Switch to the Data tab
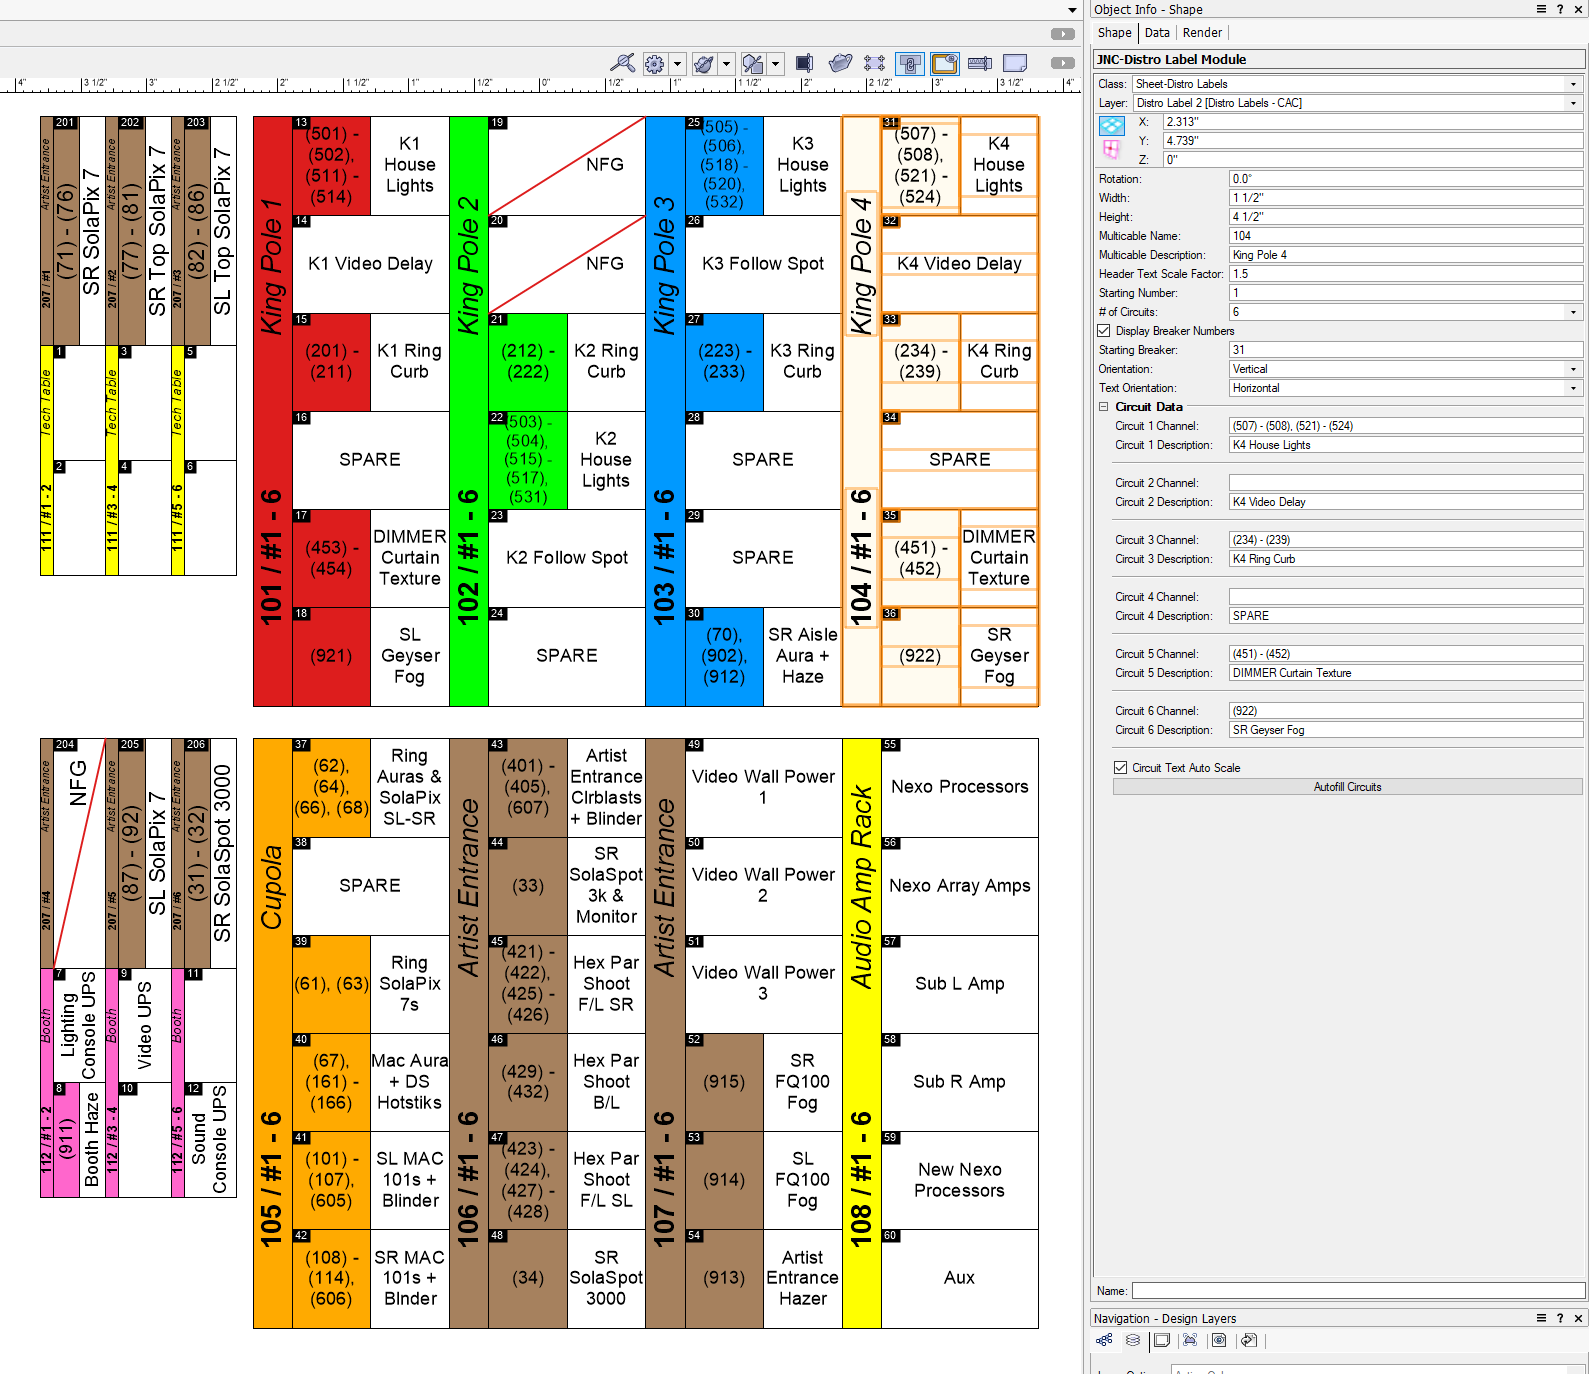The width and height of the screenshot is (1589, 1374). (1157, 33)
